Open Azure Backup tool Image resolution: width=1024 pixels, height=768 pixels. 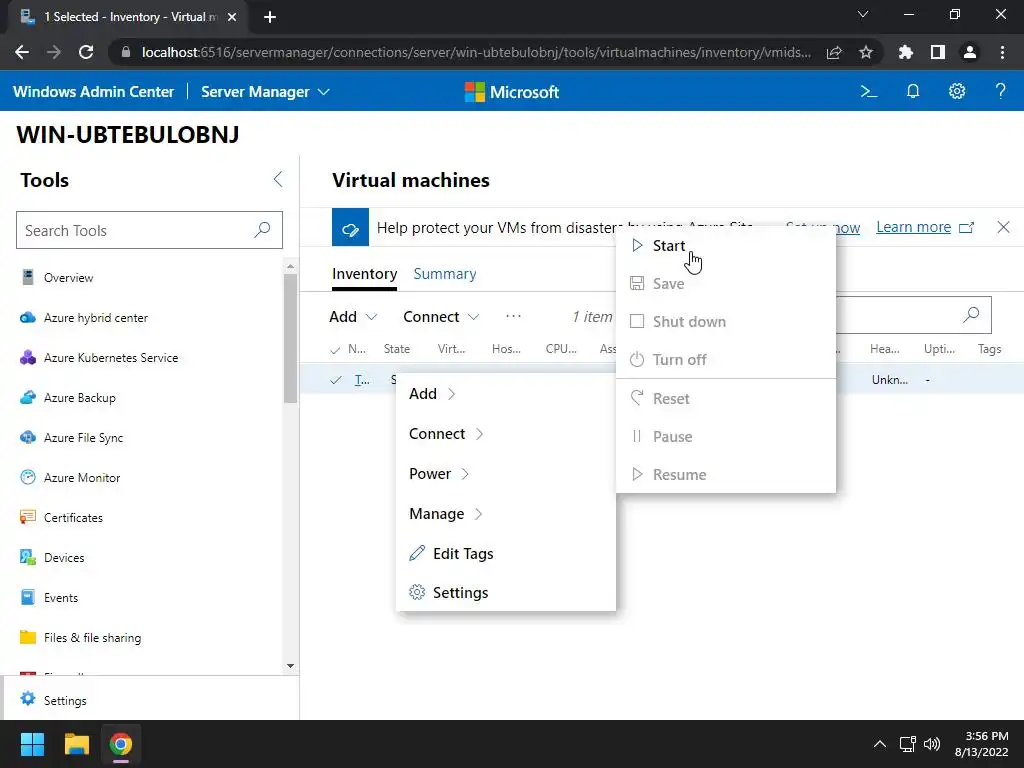tap(79, 398)
